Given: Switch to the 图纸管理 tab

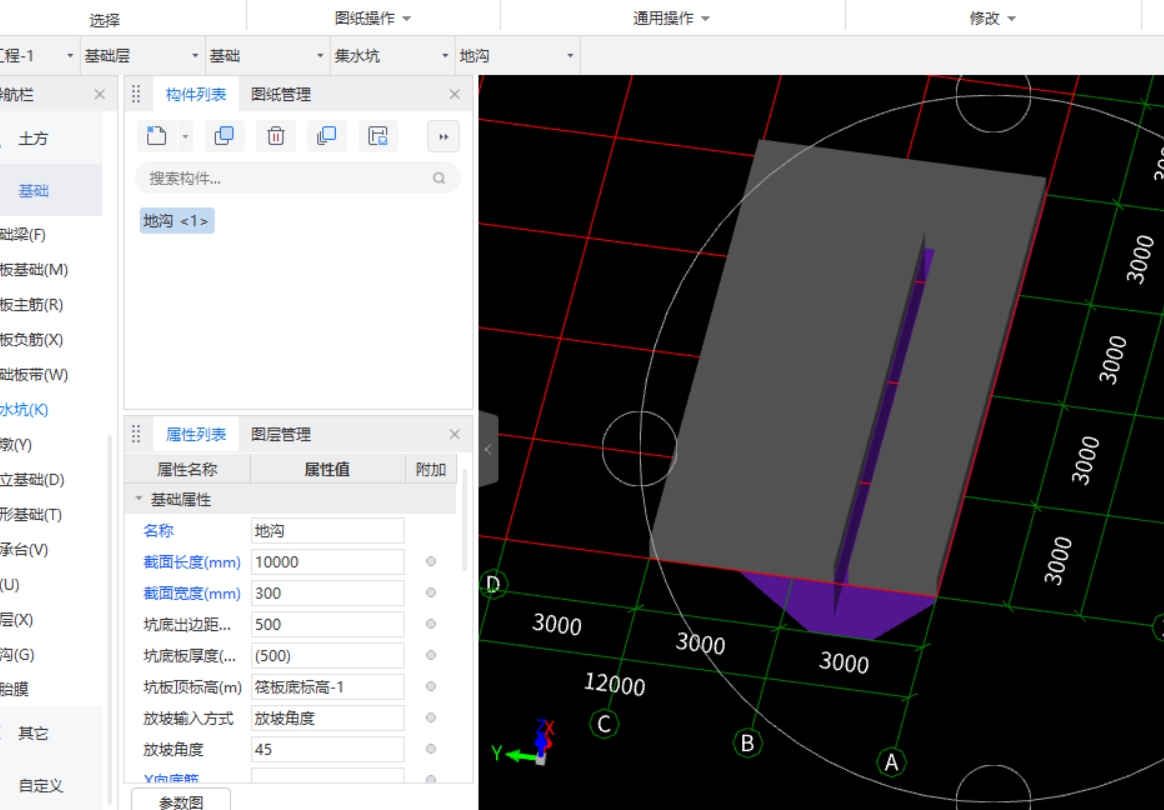Looking at the screenshot, I should click(x=281, y=94).
